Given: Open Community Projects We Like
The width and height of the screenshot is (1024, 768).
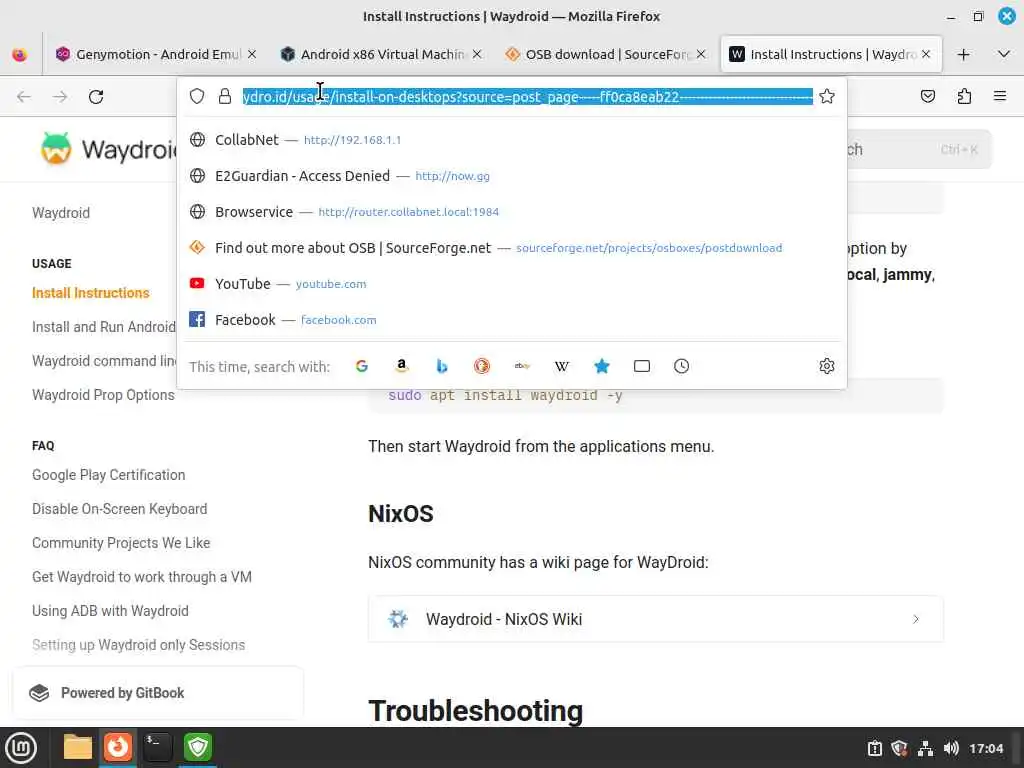Looking at the screenshot, I should click(x=121, y=543).
